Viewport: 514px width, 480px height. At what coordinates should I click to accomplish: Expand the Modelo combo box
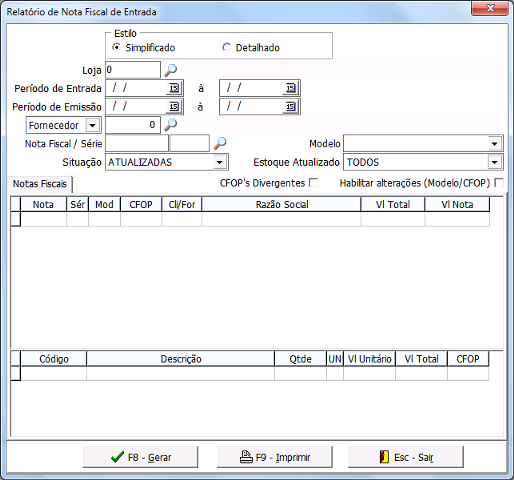coord(495,144)
